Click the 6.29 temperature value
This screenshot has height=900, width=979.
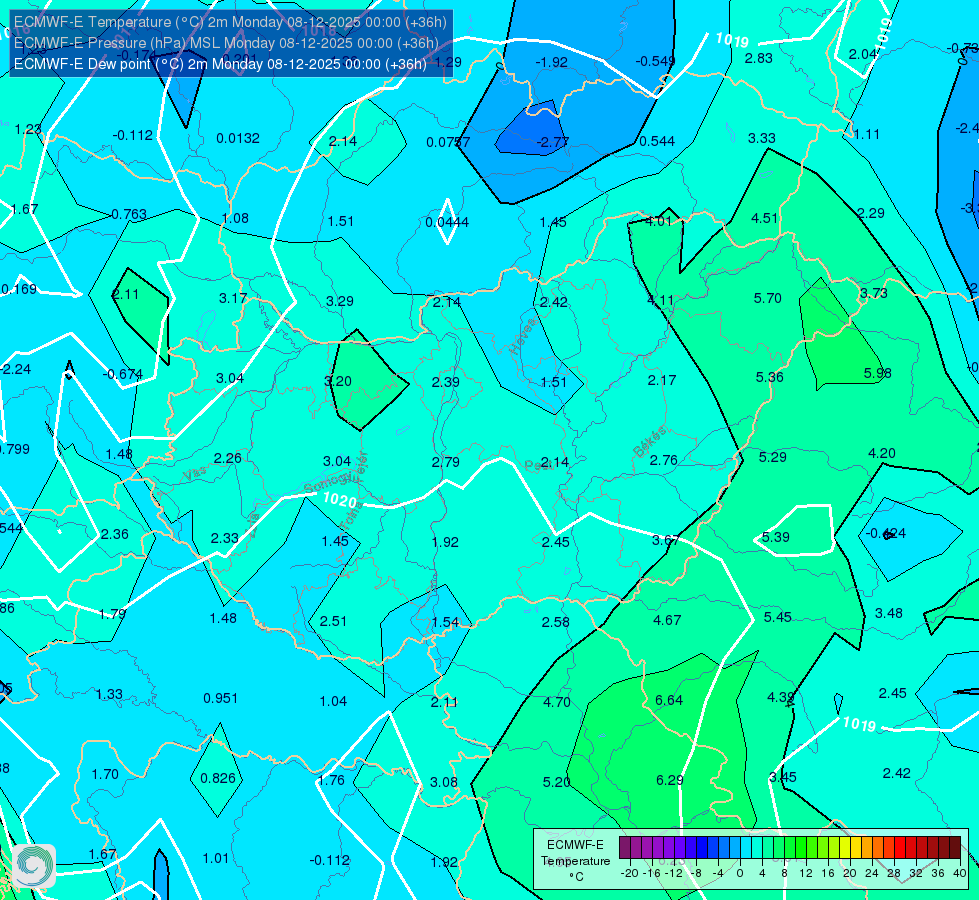669,780
